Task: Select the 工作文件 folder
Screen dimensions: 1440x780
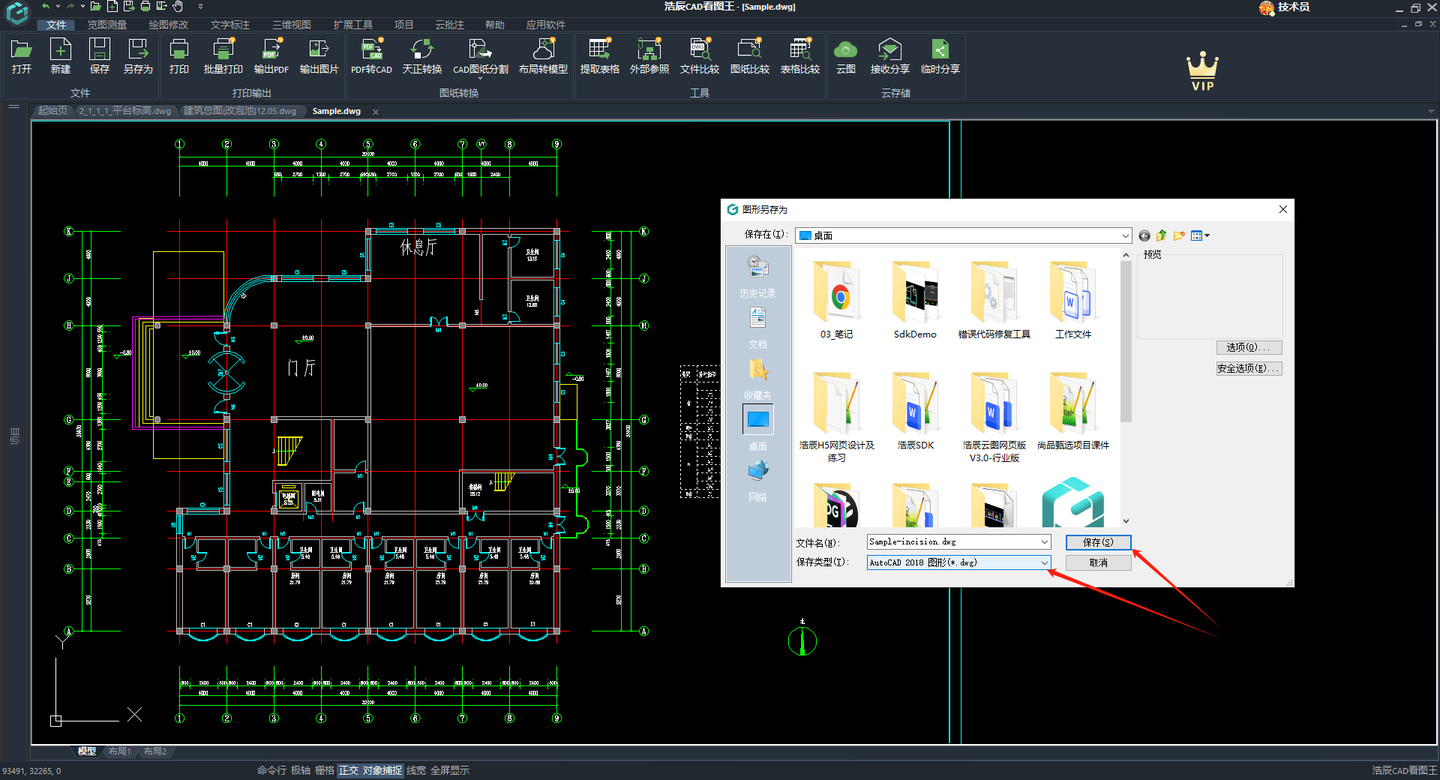Action: pyautogui.click(x=1073, y=299)
